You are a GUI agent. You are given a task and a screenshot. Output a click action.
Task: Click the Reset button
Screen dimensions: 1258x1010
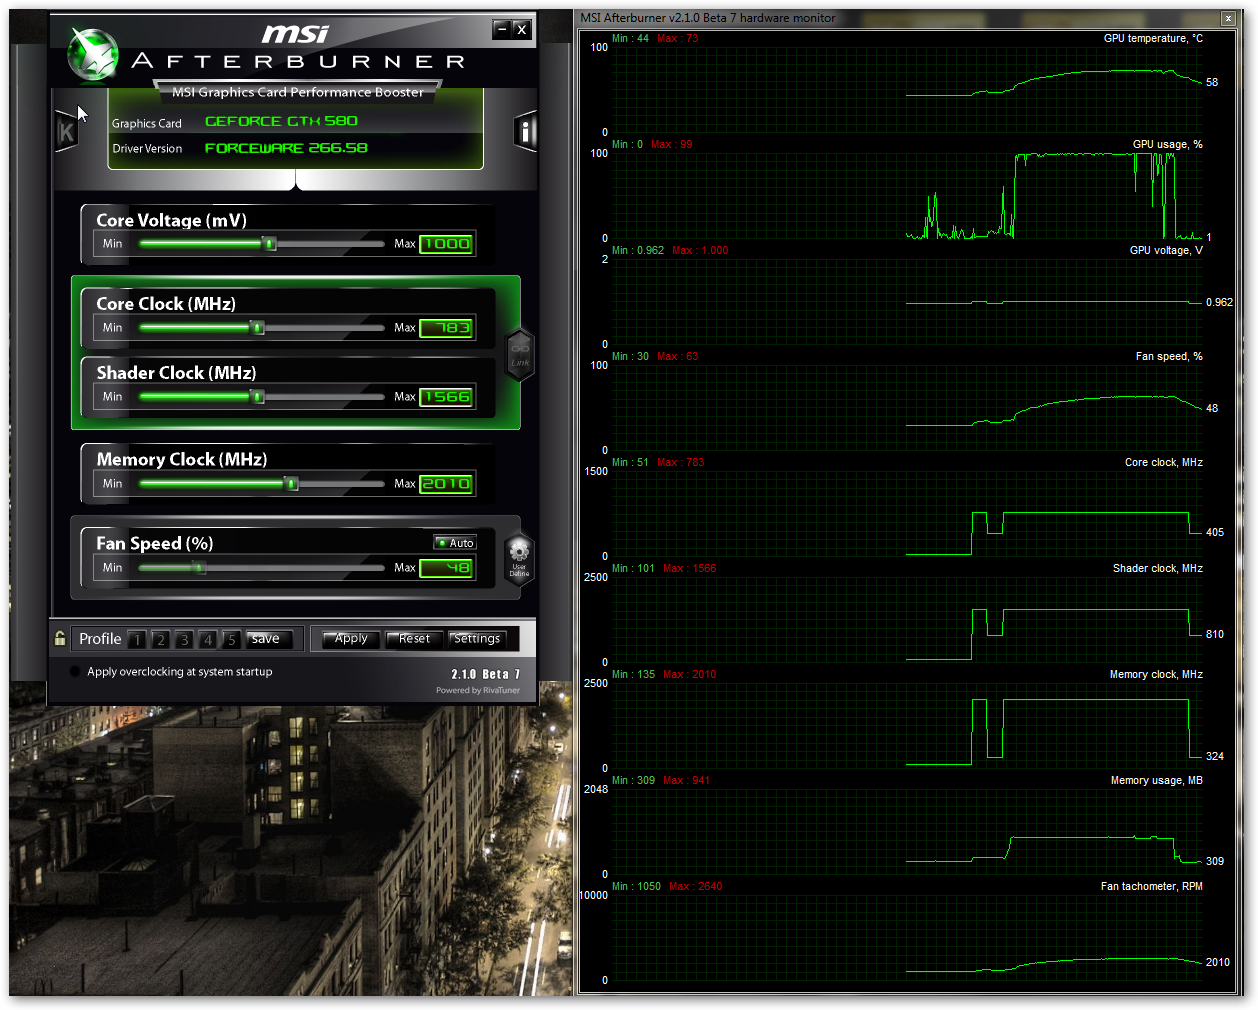[414, 639]
